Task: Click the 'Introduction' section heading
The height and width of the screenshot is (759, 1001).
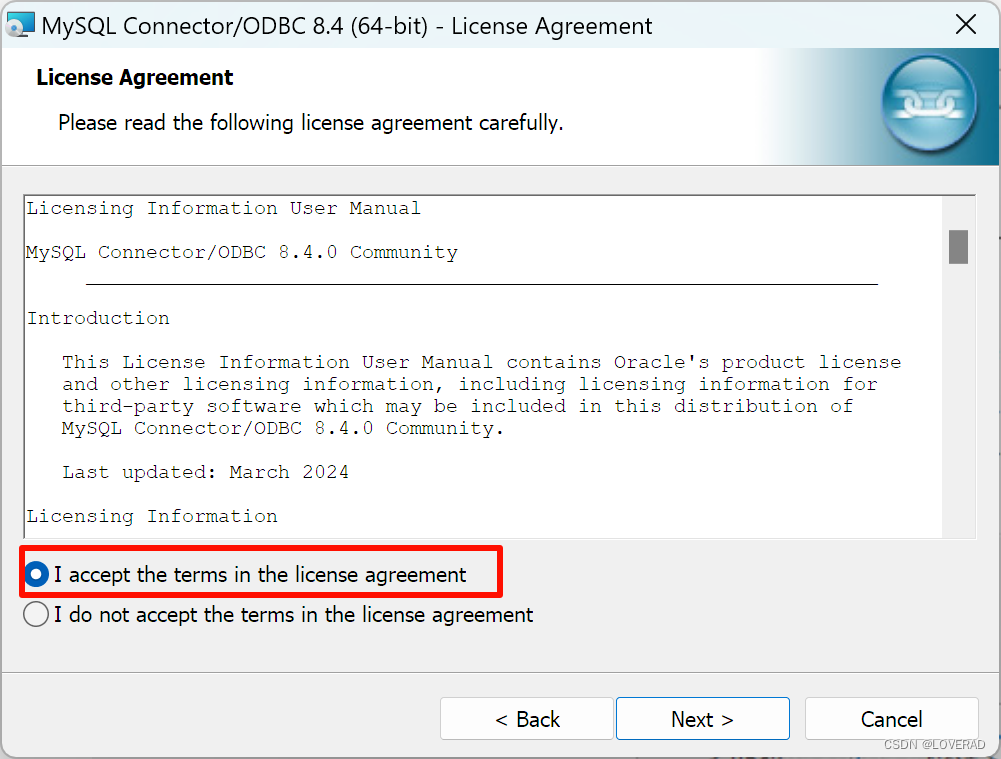Action: tap(97, 318)
